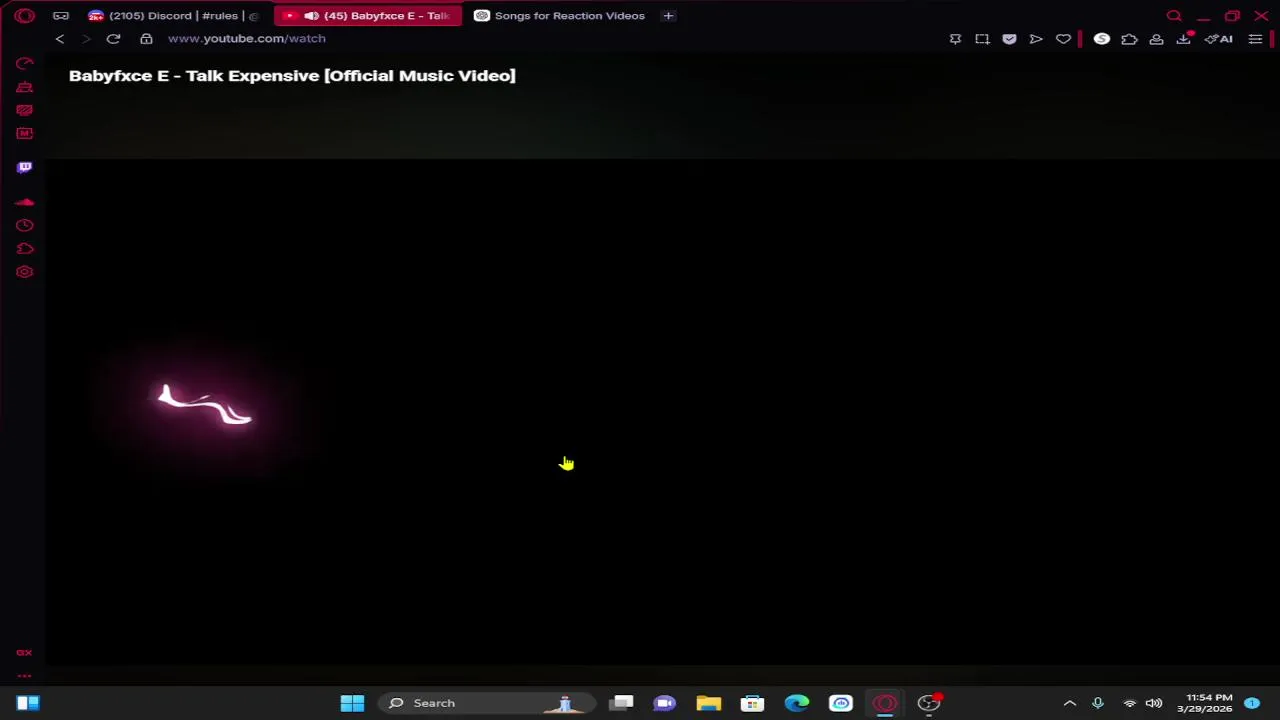The width and height of the screenshot is (1280, 720).
Task: Open a new tab with plus button
Action: point(668,16)
